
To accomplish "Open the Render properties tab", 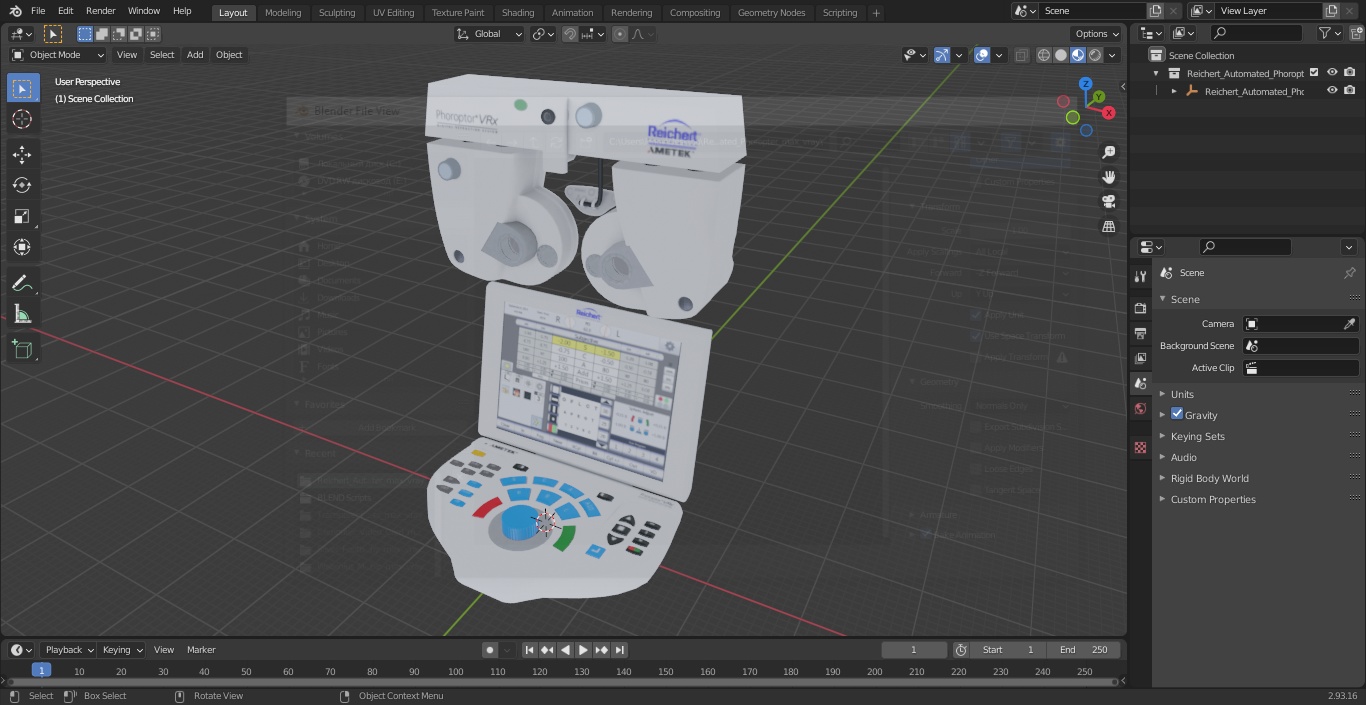I will (1140, 308).
